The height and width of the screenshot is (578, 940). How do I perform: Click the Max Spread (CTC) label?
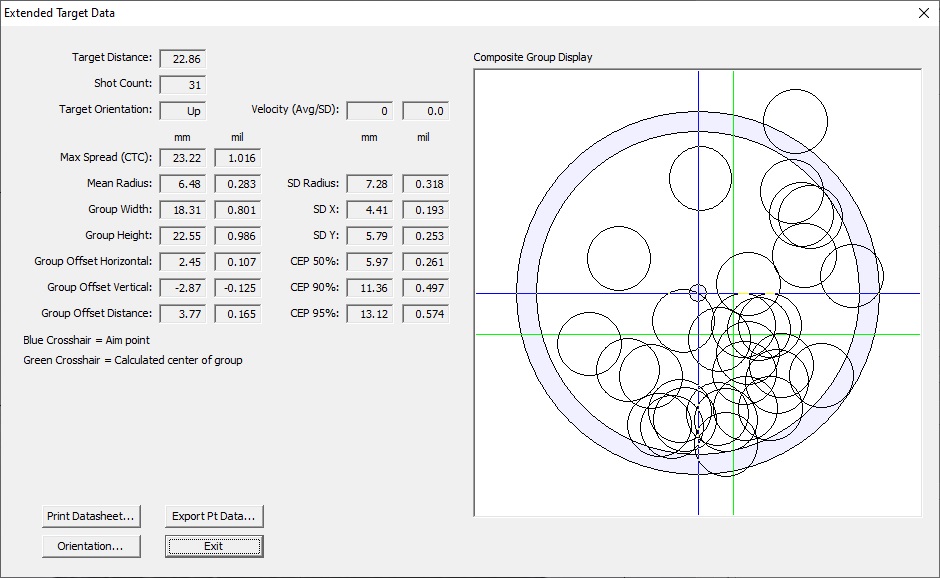pos(106,157)
